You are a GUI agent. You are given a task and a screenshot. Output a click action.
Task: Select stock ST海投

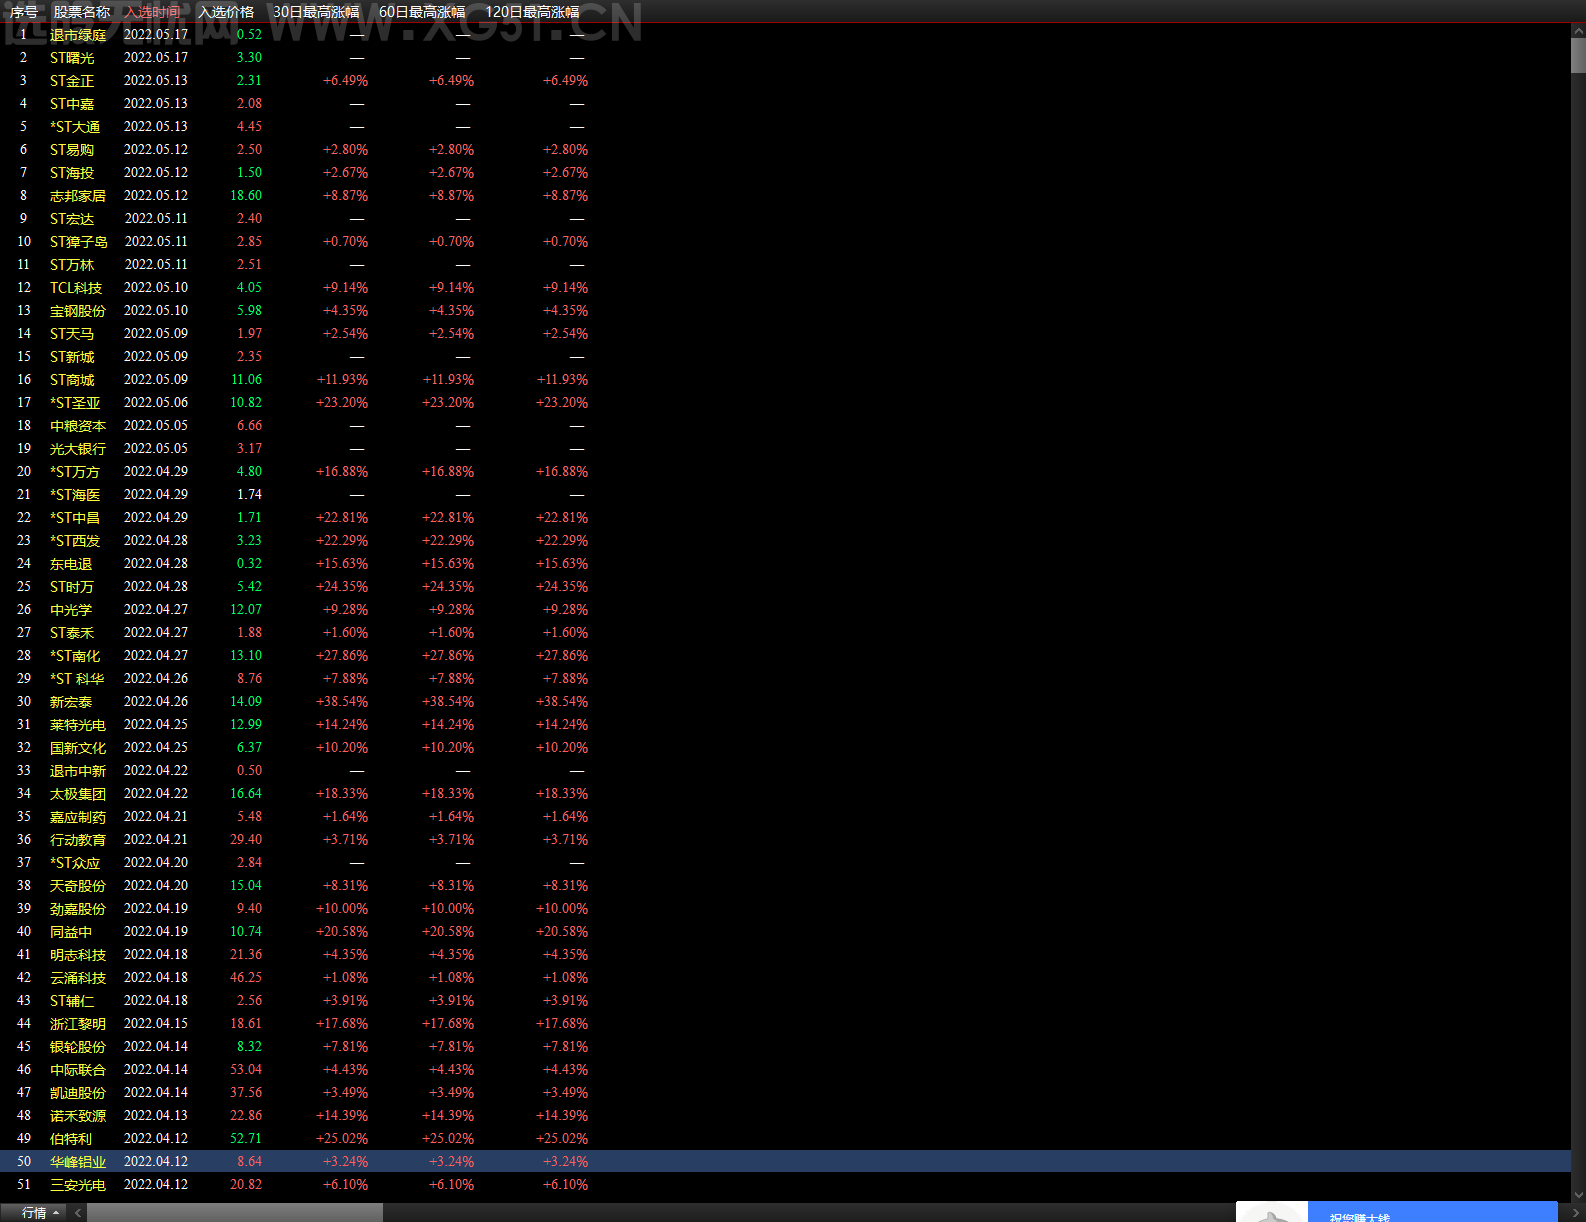[x=72, y=173]
